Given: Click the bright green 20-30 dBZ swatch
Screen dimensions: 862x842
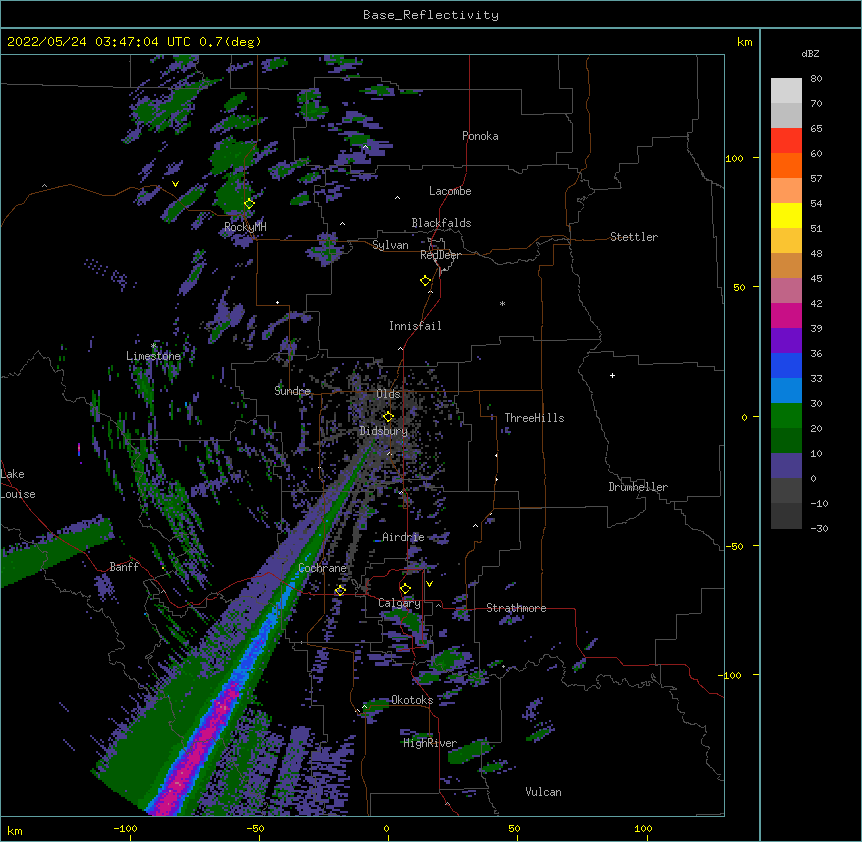Looking at the screenshot, I should (786, 416).
